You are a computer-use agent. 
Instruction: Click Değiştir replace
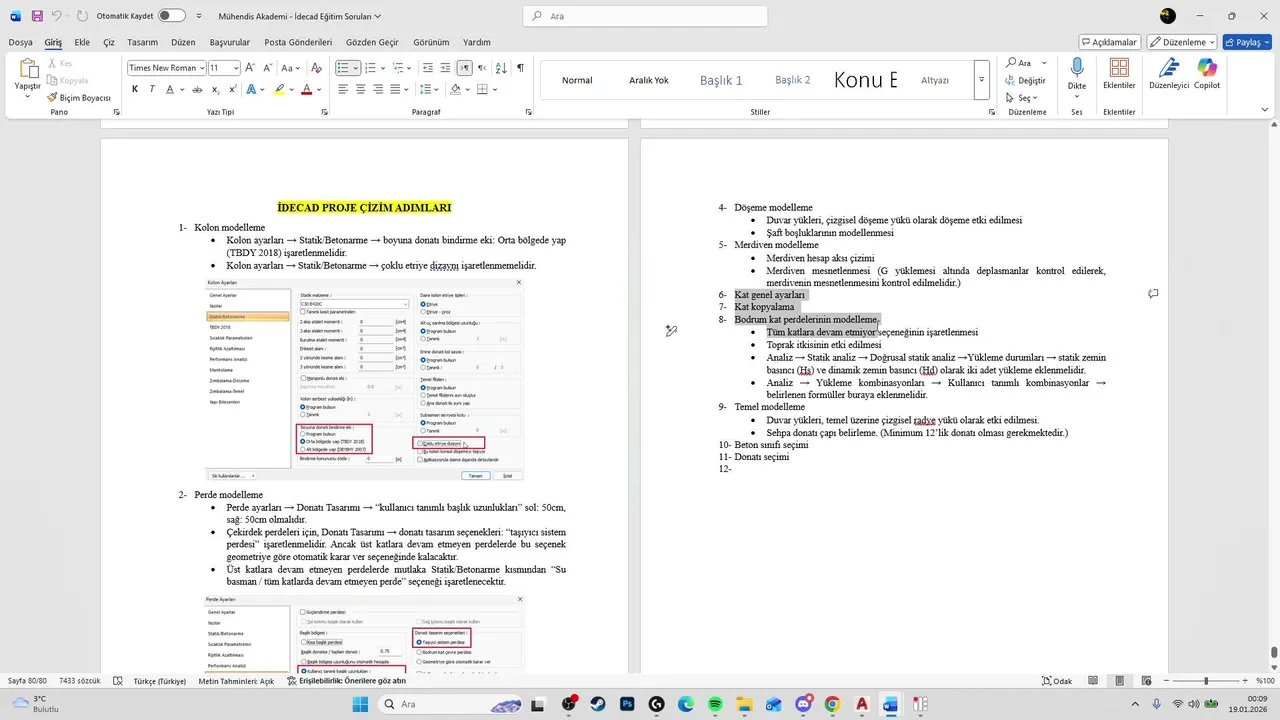[x=1025, y=80]
